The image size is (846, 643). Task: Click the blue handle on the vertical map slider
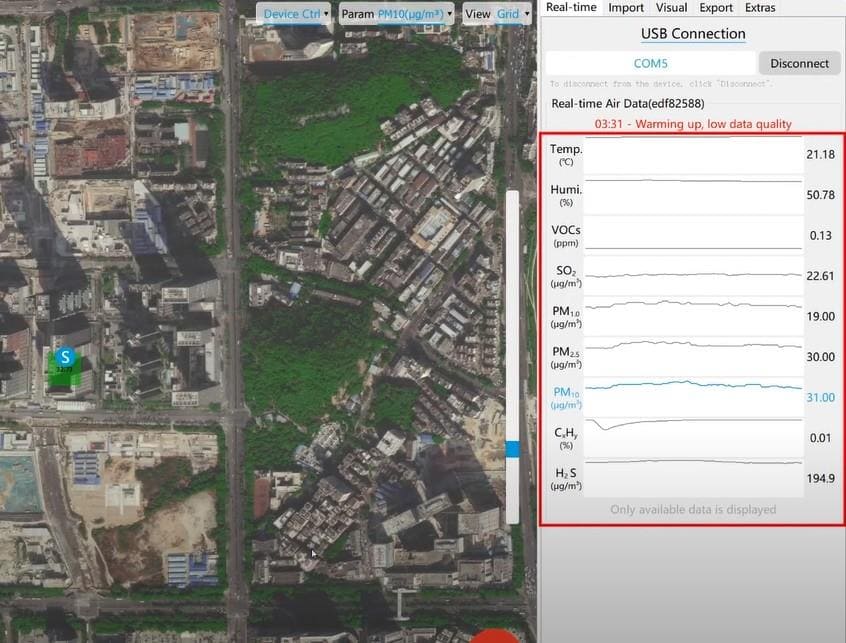pos(513,450)
